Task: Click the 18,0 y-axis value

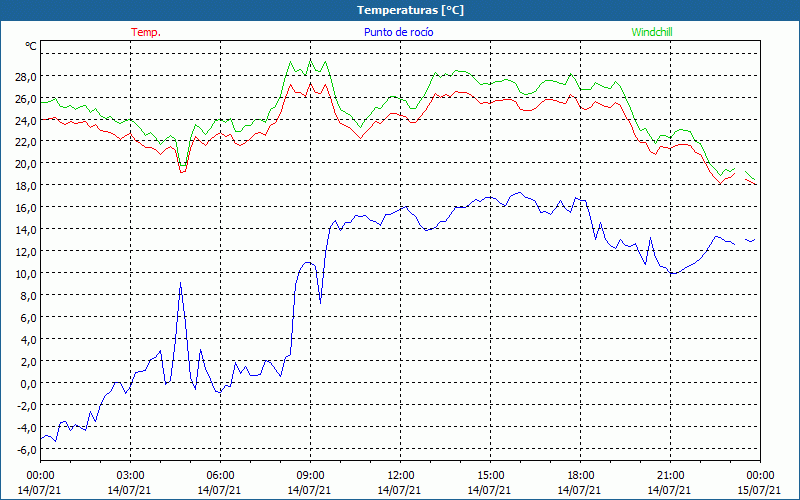Action: coord(26,186)
